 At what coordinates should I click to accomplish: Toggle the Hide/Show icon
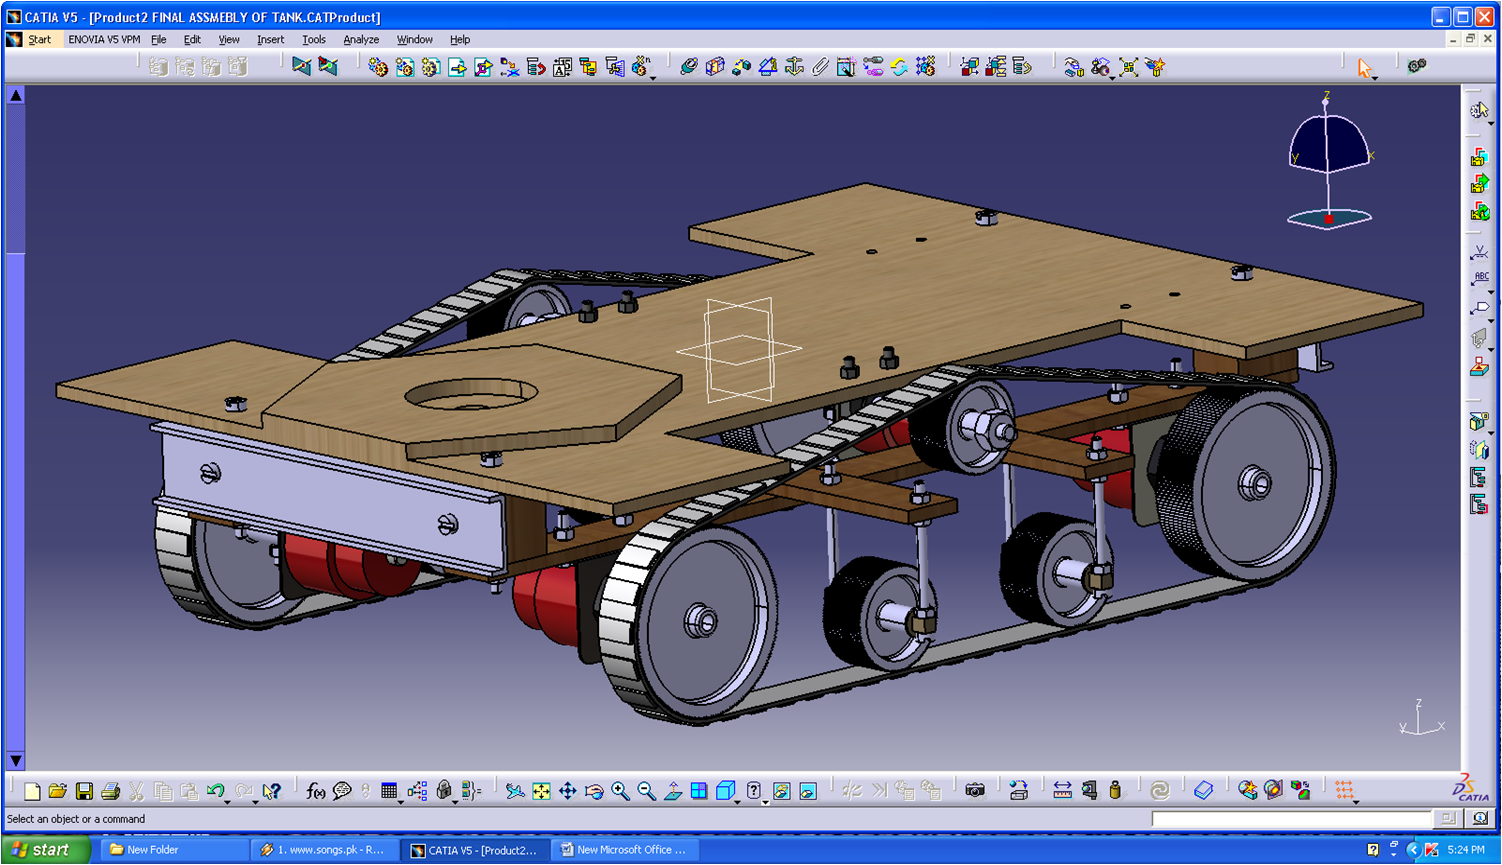[x=781, y=792]
